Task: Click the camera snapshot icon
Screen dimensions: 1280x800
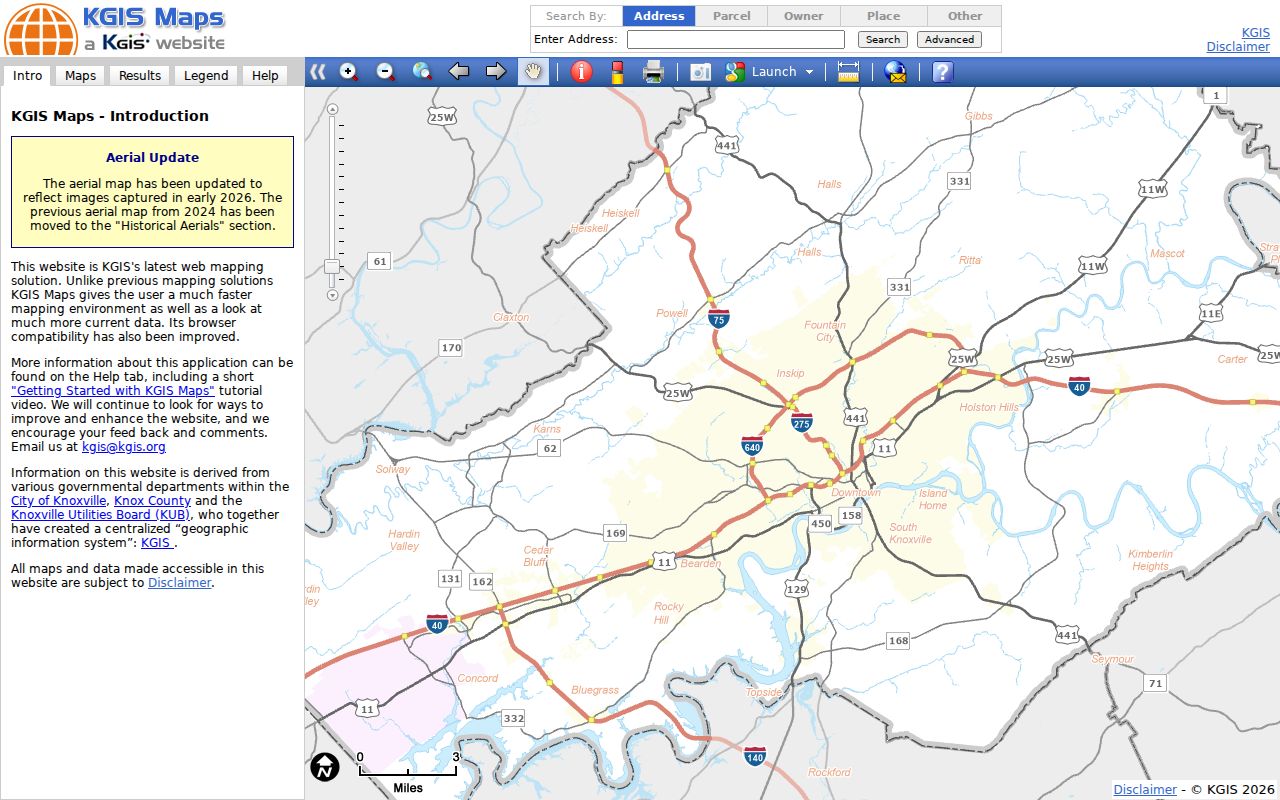Action: coord(701,72)
